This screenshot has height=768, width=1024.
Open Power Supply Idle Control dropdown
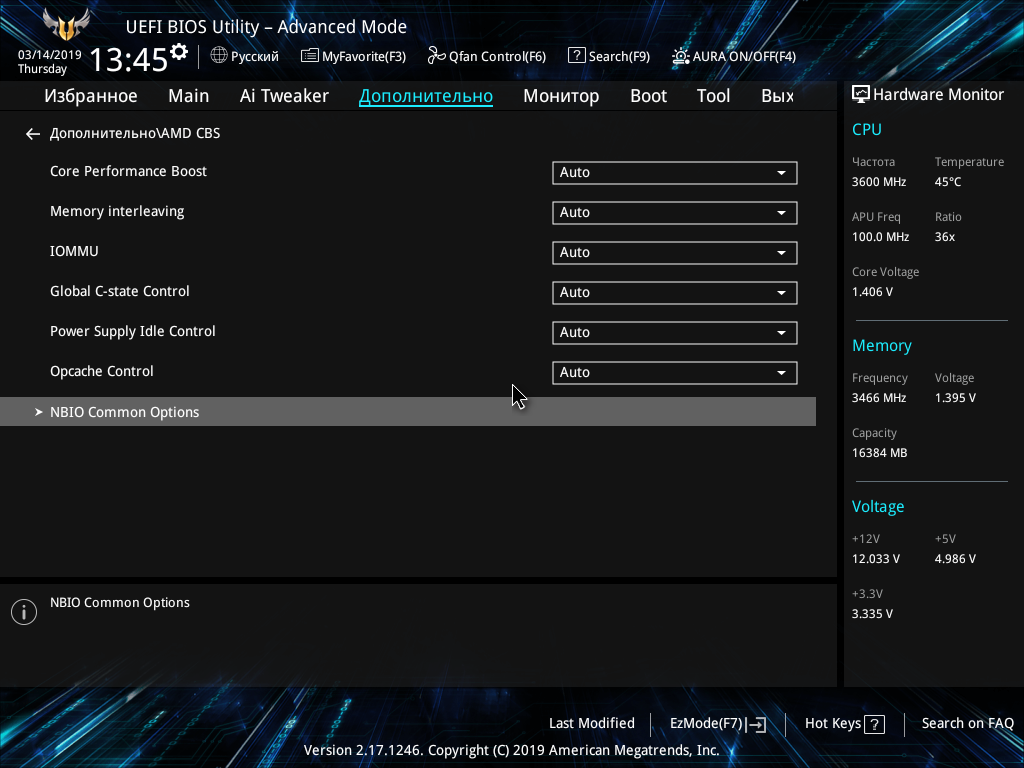click(x=675, y=332)
